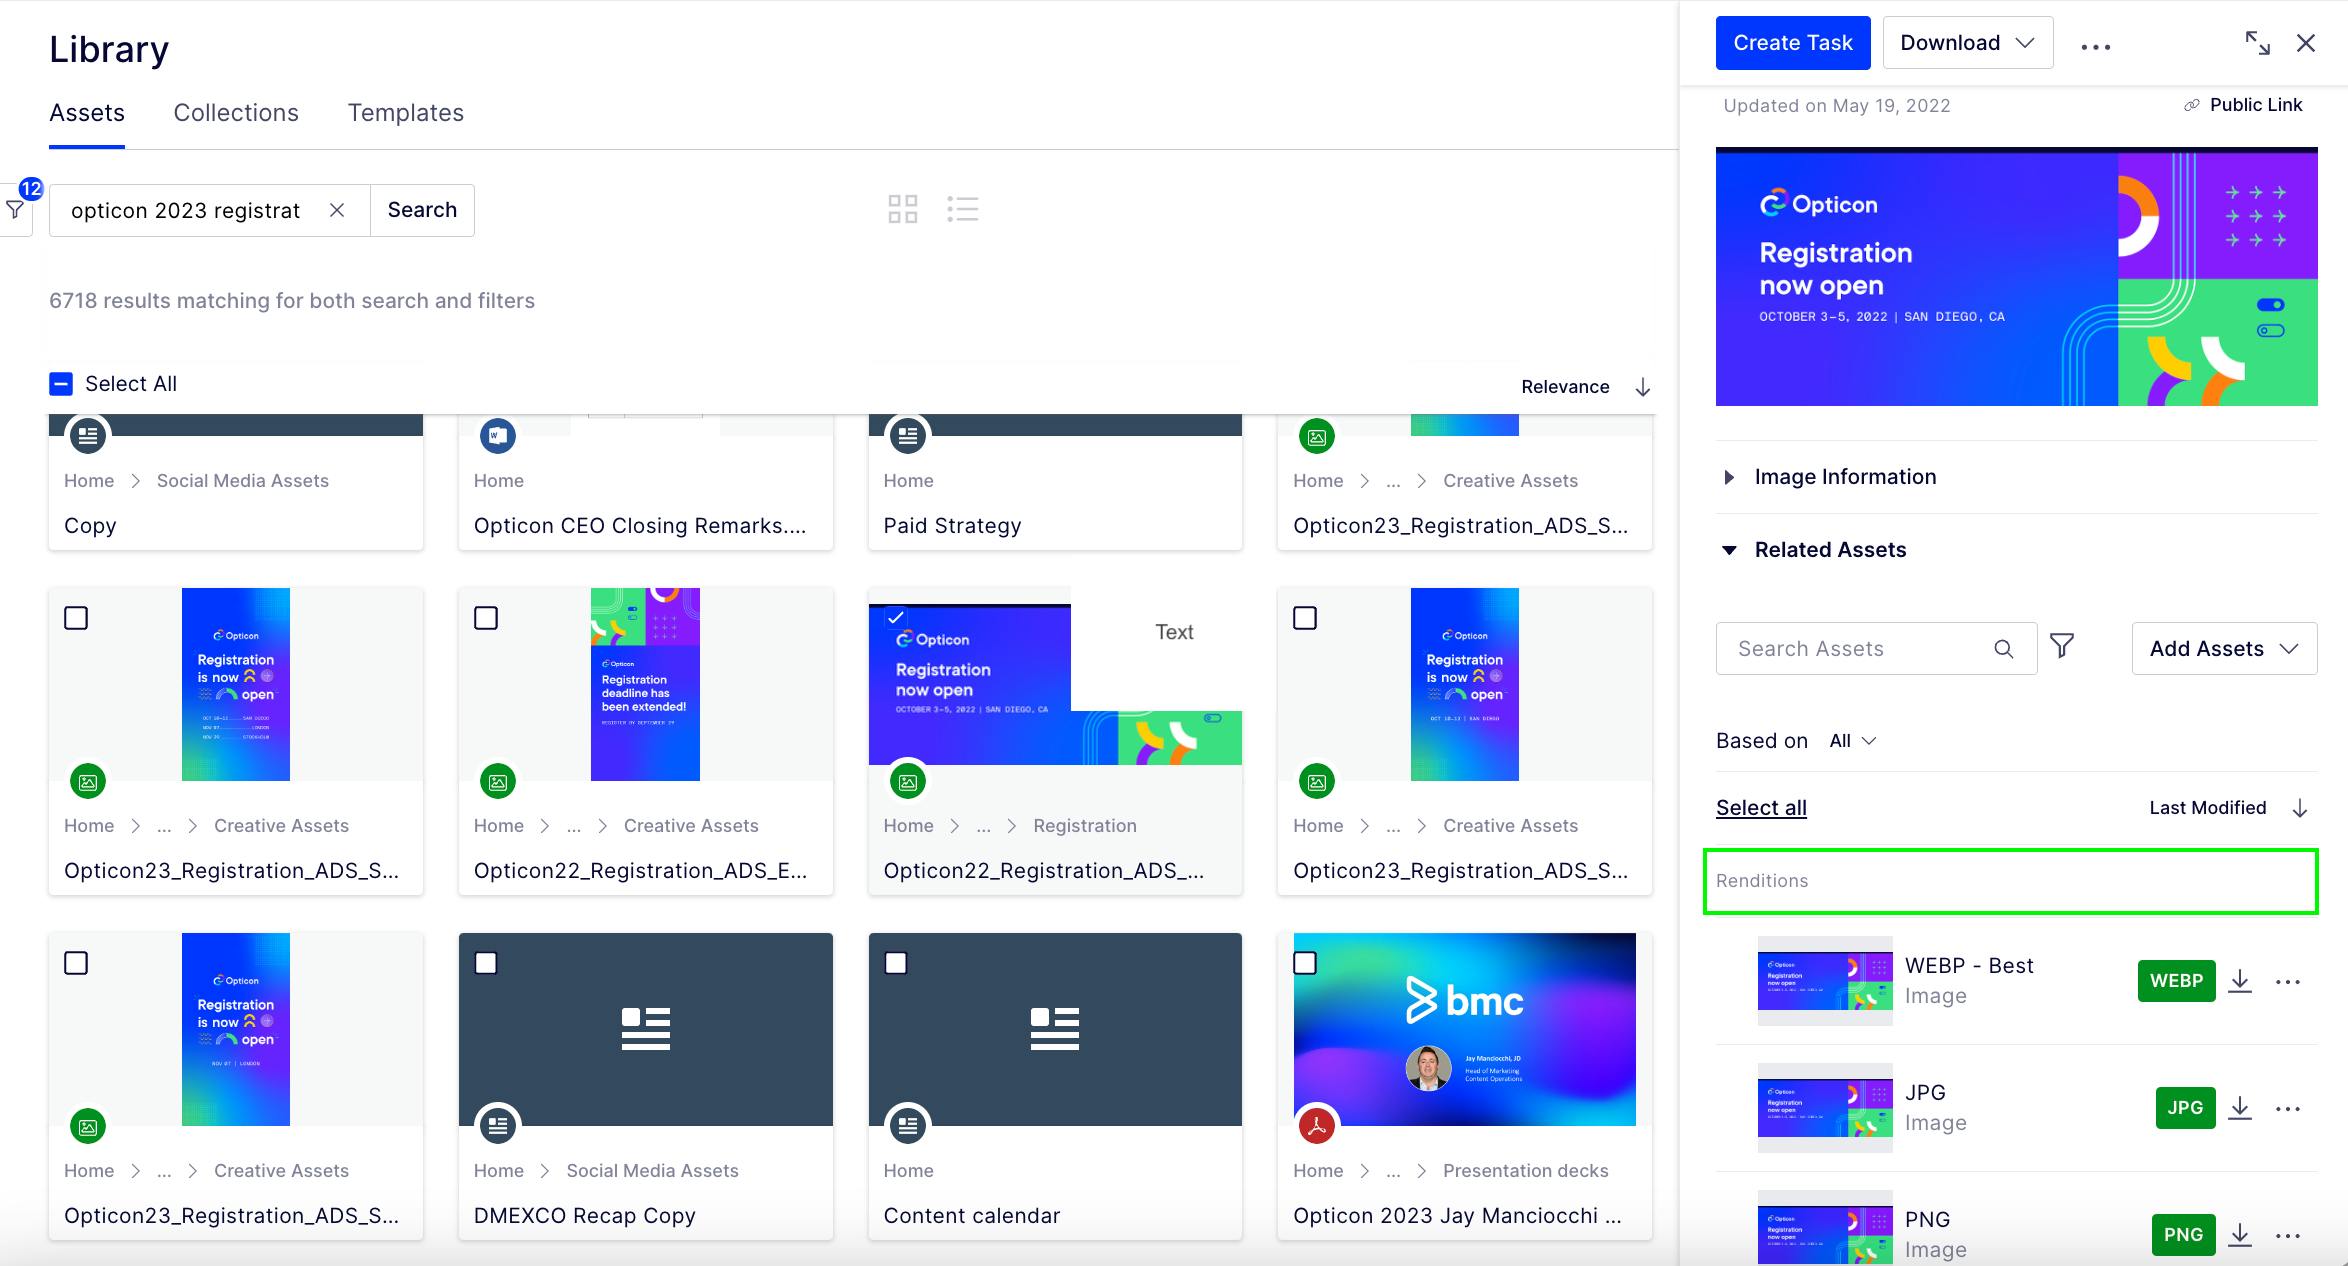The image size is (2348, 1266).
Task: Switch to the Collections tab
Action: click(x=236, y=113)
